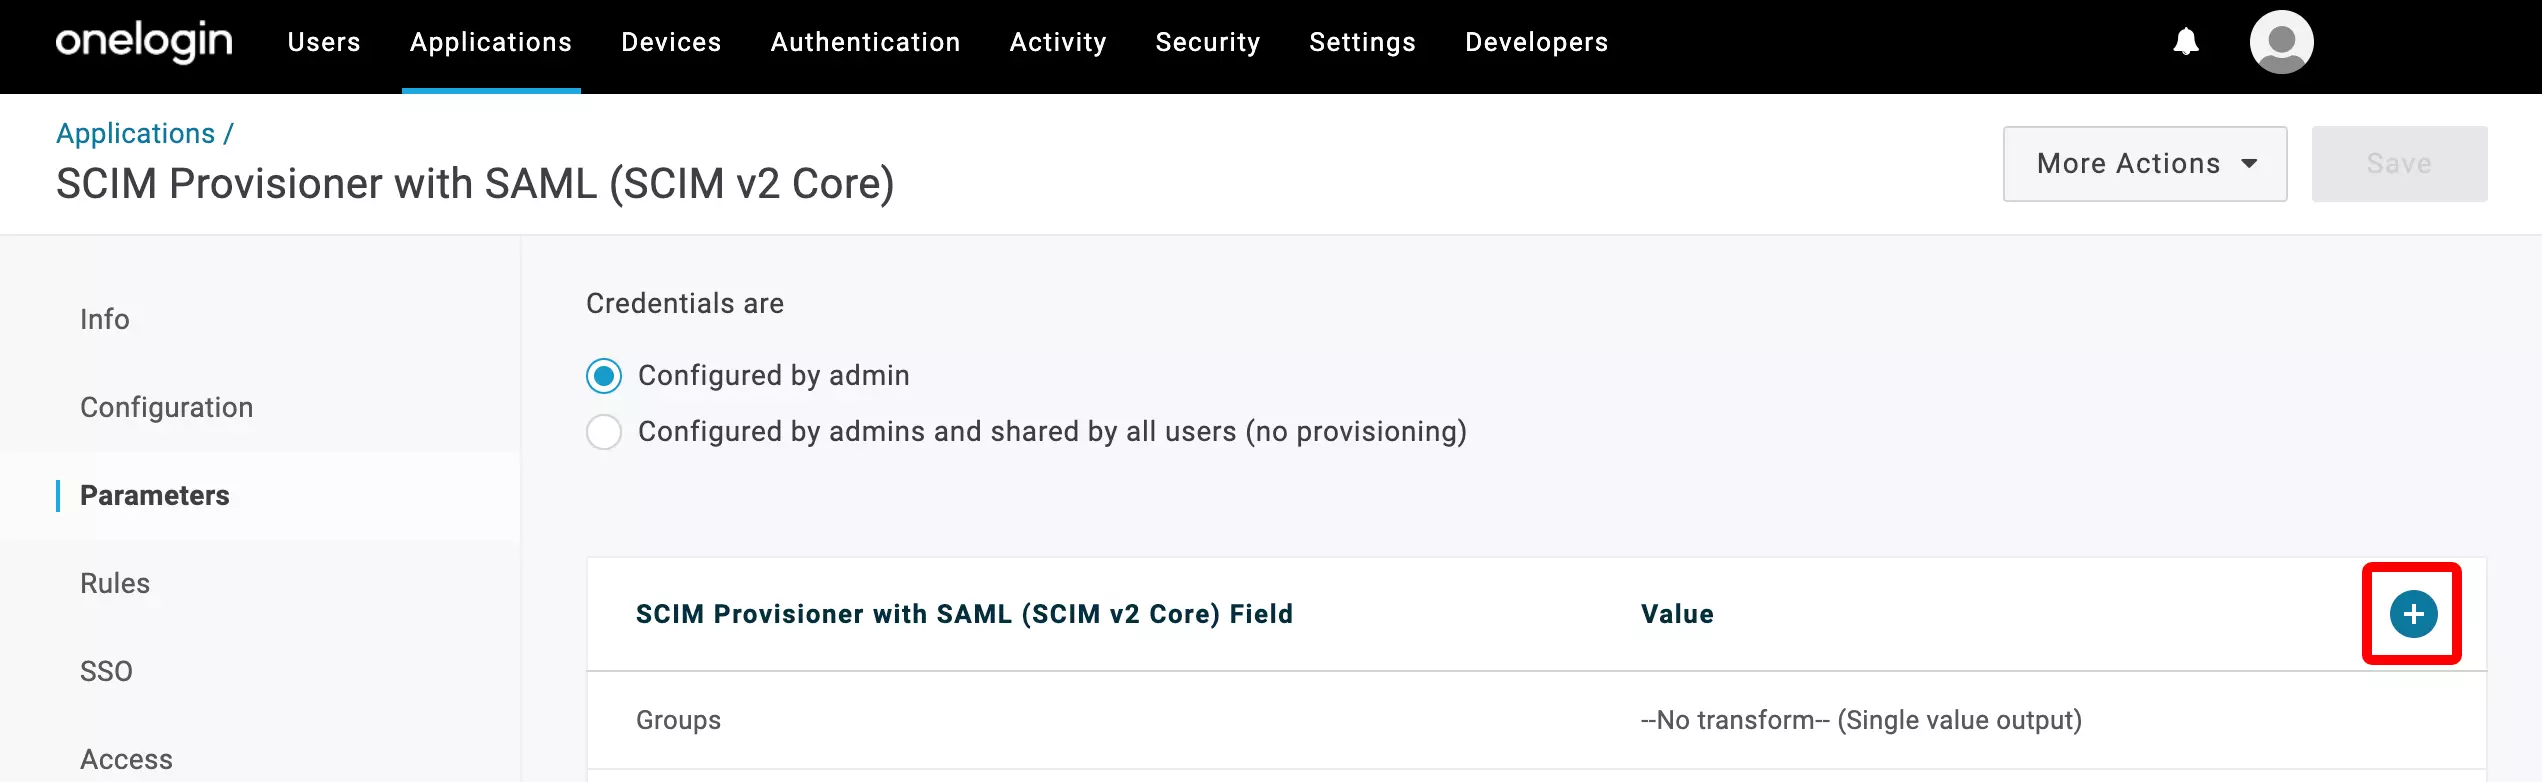Open the user avatar profile icon
Image resolution: width=2542 pixels, height=782 pixels.
[x=2281, y=42]
